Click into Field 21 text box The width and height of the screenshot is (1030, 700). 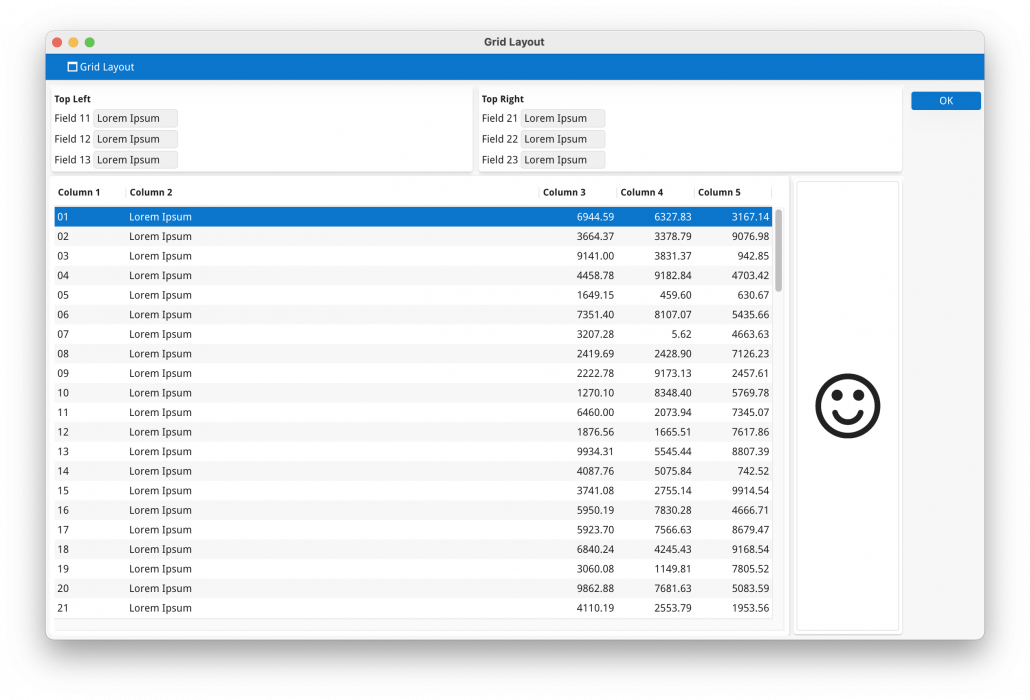pos(562,118)
